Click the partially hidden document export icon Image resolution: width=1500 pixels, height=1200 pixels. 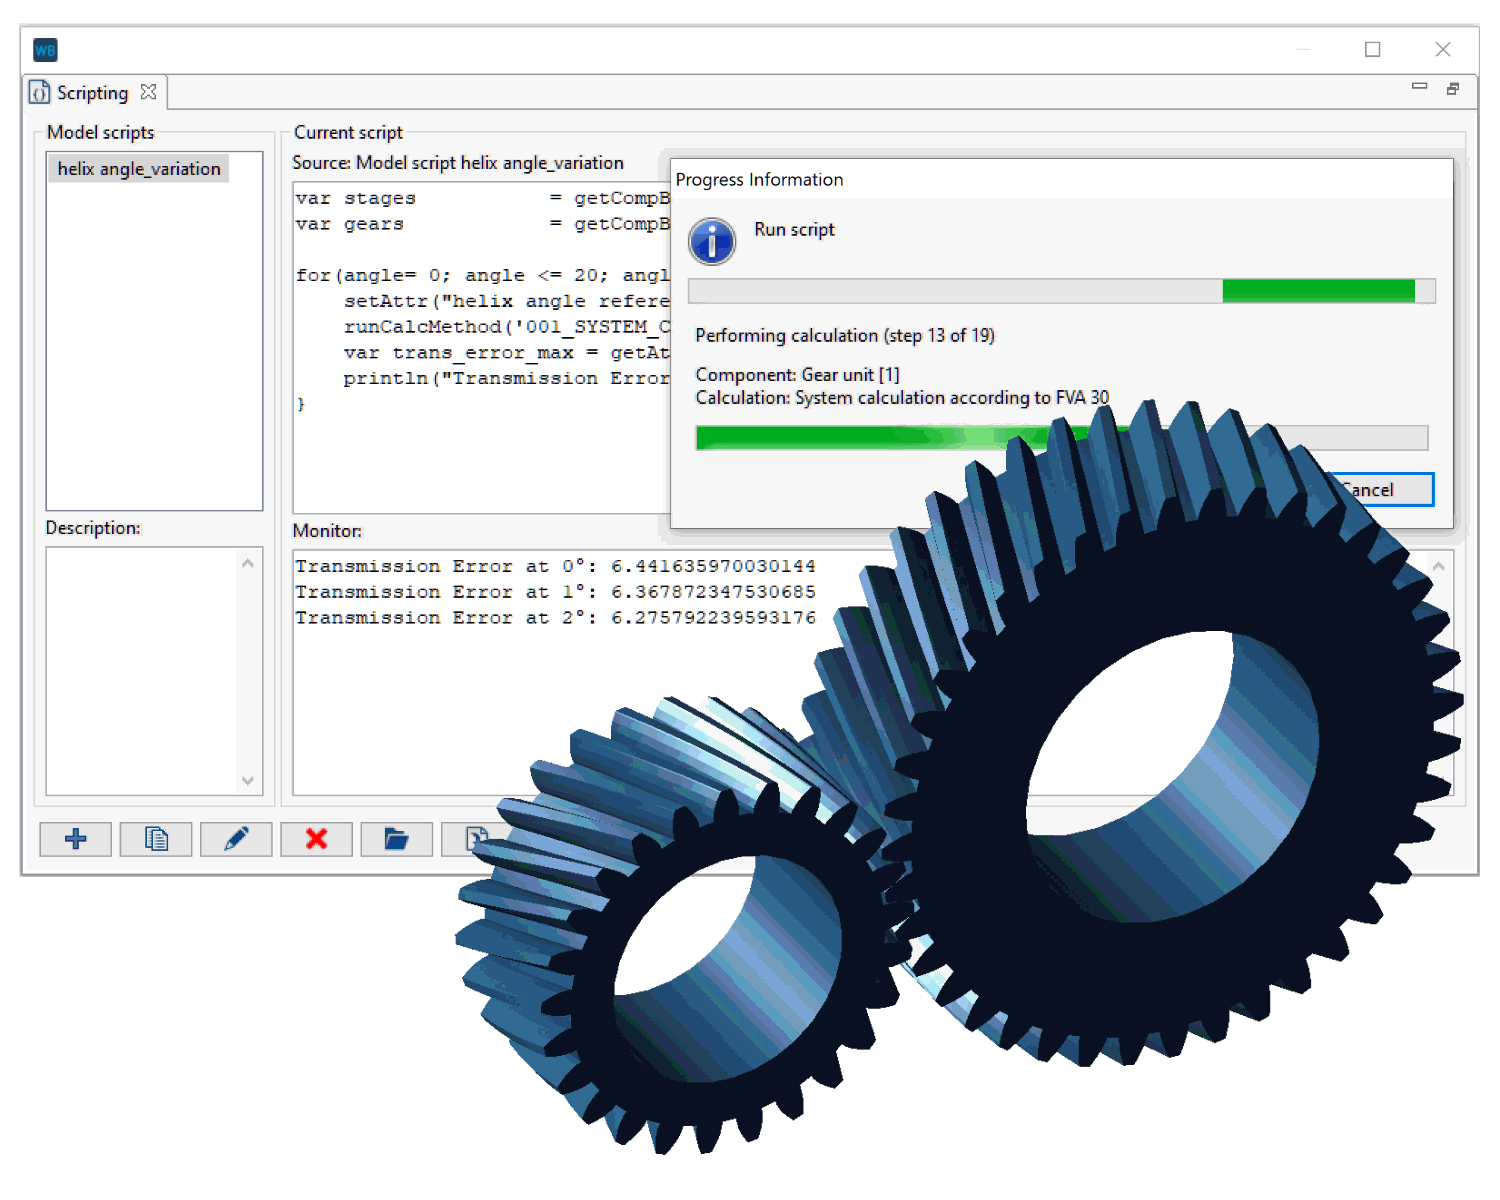[x=475, y=838]
